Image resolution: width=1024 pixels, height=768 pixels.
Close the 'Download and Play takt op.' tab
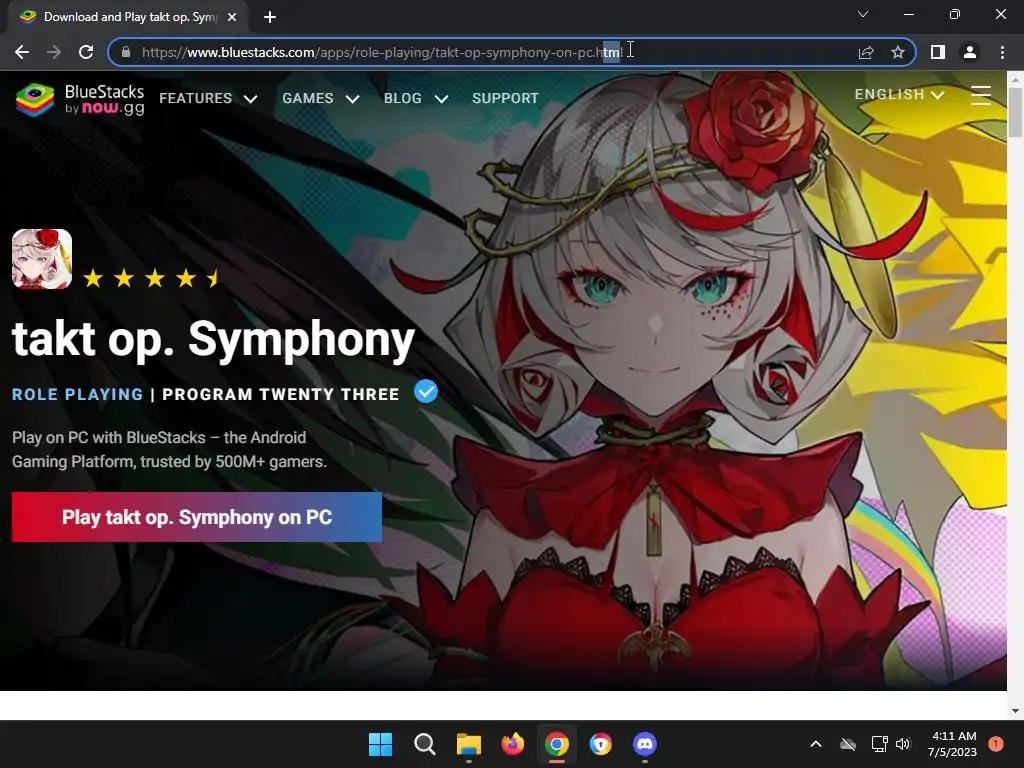tap(232, 17)
